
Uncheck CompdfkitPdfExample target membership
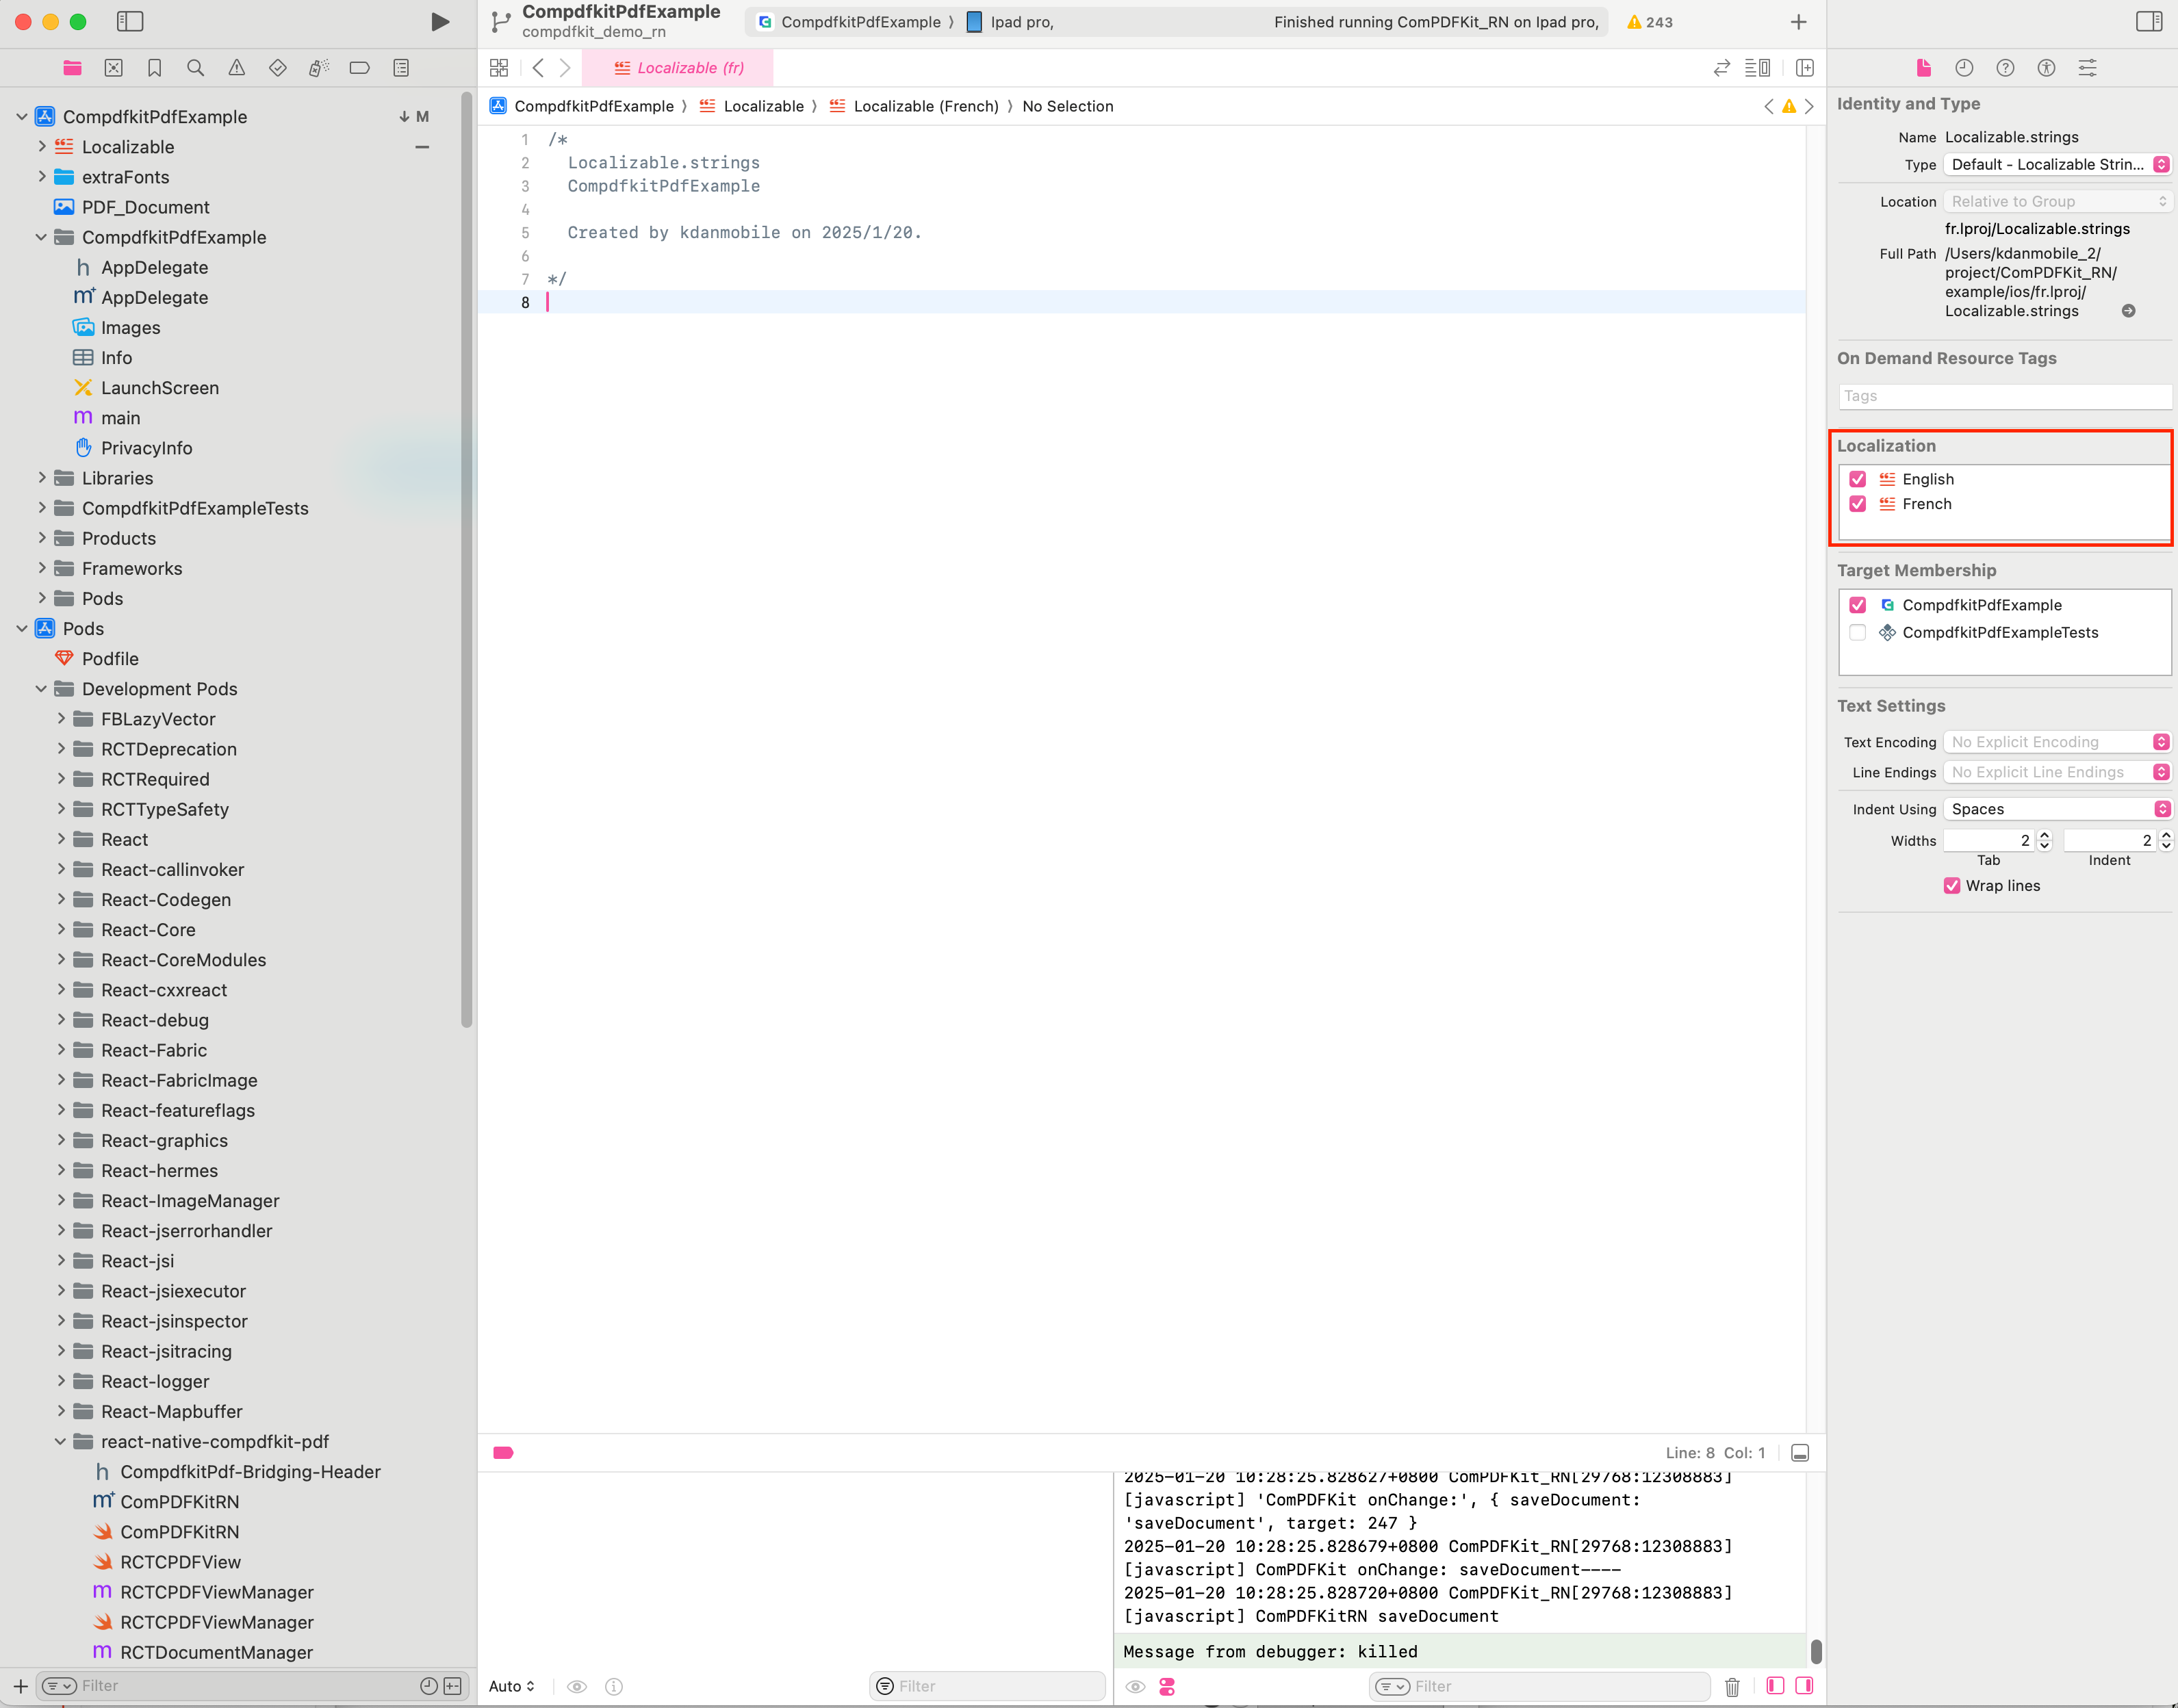[x=1858, y=605]
